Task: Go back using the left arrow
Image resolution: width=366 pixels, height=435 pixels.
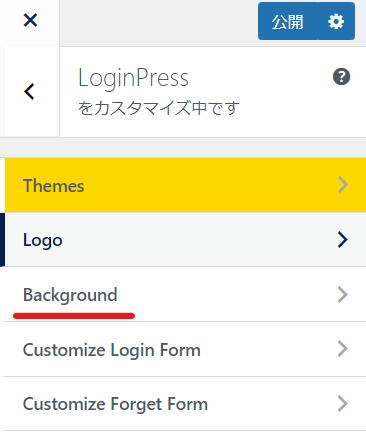Action: click(29, 92)
